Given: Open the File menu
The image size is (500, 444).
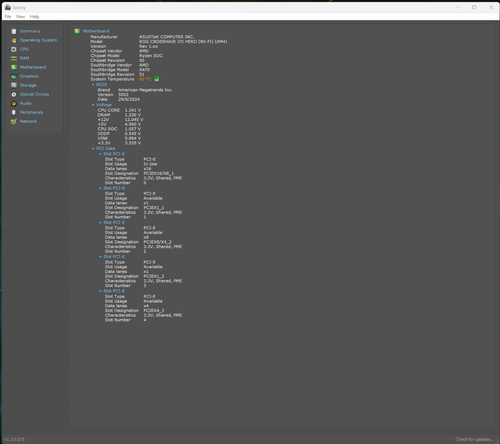Looking at the screenshot, I should pyautogui.click(x=8, y=16).
